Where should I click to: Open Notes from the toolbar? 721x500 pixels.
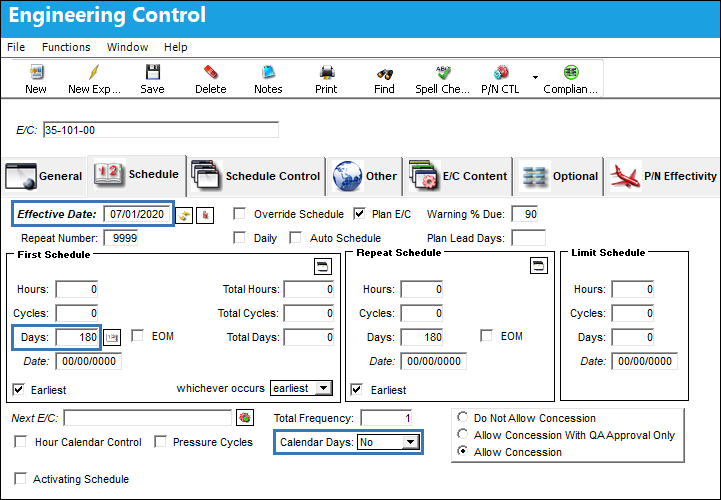pyautogui.click(x=268, y=72)
